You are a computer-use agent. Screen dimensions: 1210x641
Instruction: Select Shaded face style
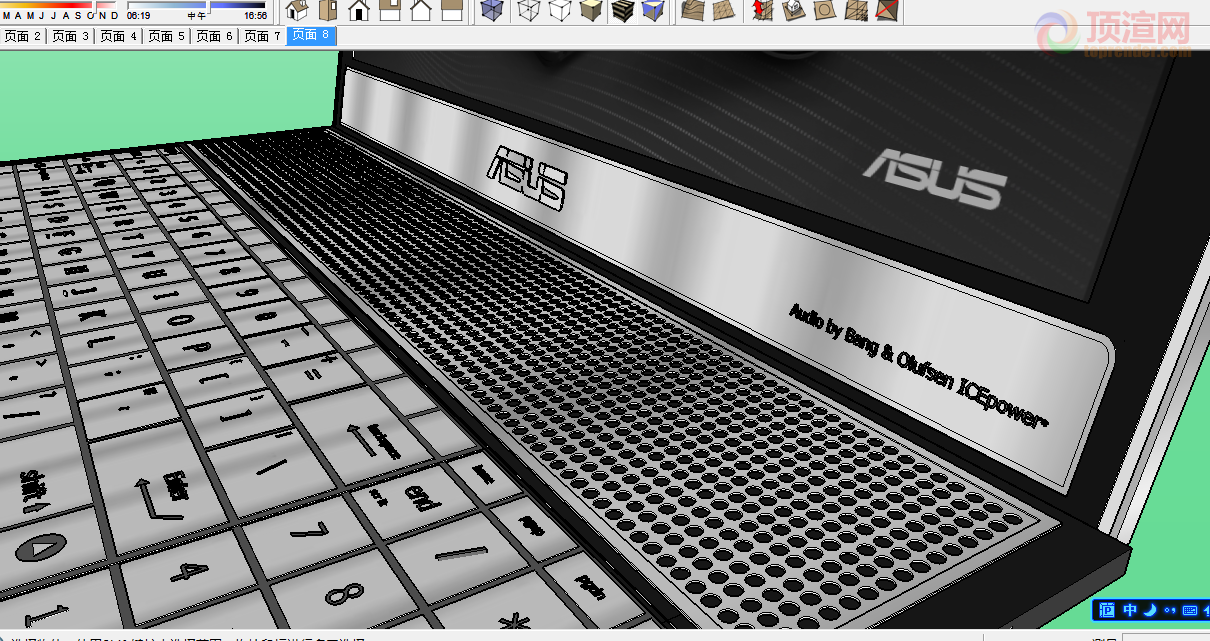tap(590, 11)
